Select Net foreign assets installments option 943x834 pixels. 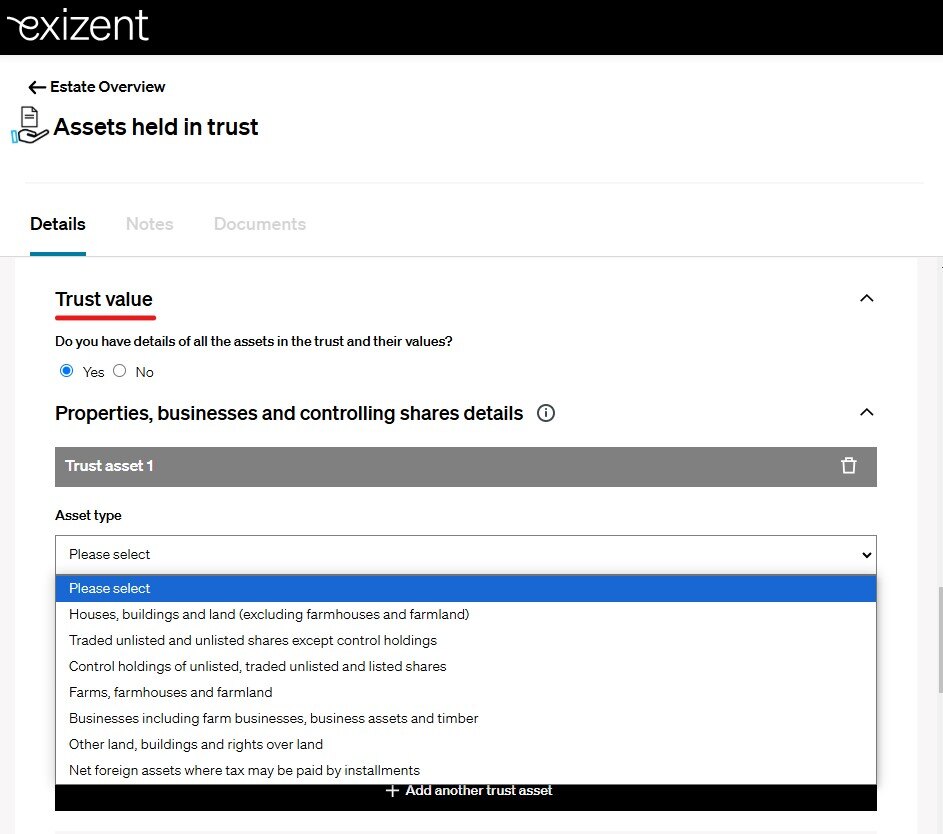coord(244,770)
